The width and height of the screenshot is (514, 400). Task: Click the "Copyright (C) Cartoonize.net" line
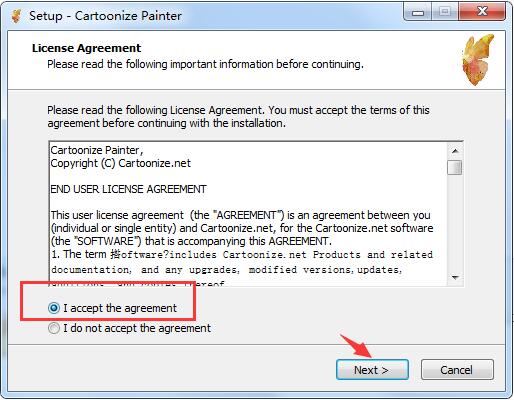(120, 163)
